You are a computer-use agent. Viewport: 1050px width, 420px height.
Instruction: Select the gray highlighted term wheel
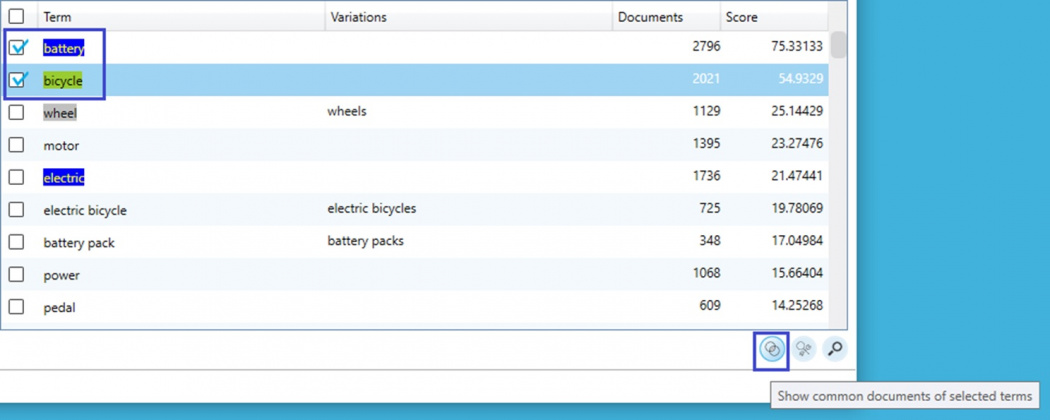point(60,113)
